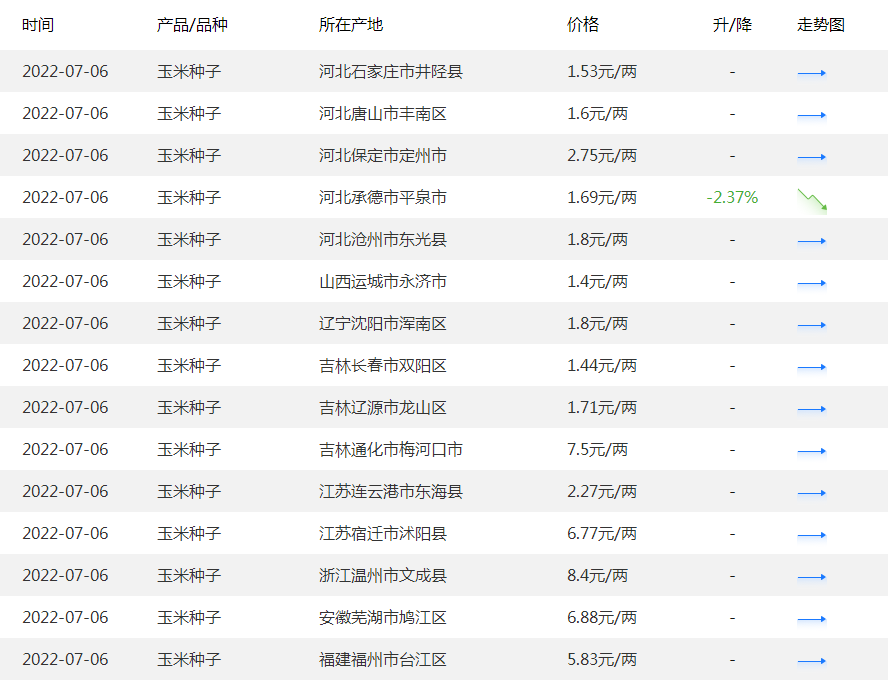This screenshot has width=888, height=680.
Task: Open the trend chart for 浙江温州市文成县
Action: [x=811, y=576]
